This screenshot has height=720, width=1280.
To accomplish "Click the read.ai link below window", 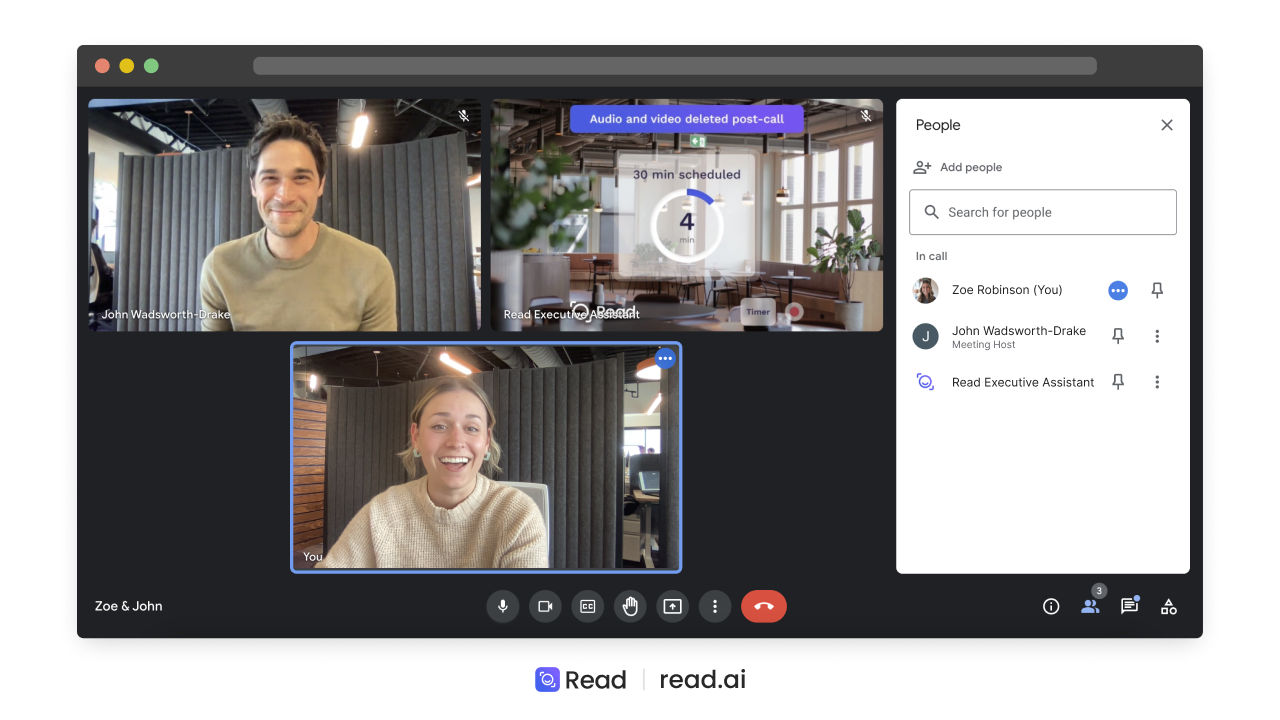I will pos(703,680).
